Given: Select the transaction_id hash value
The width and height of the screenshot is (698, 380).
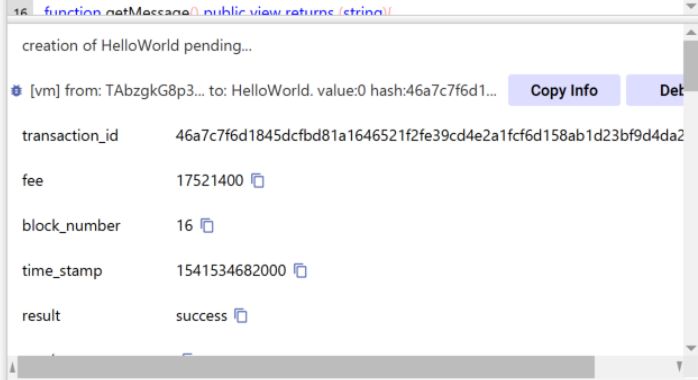Looking at the screenshot, I should pos(430,135).
